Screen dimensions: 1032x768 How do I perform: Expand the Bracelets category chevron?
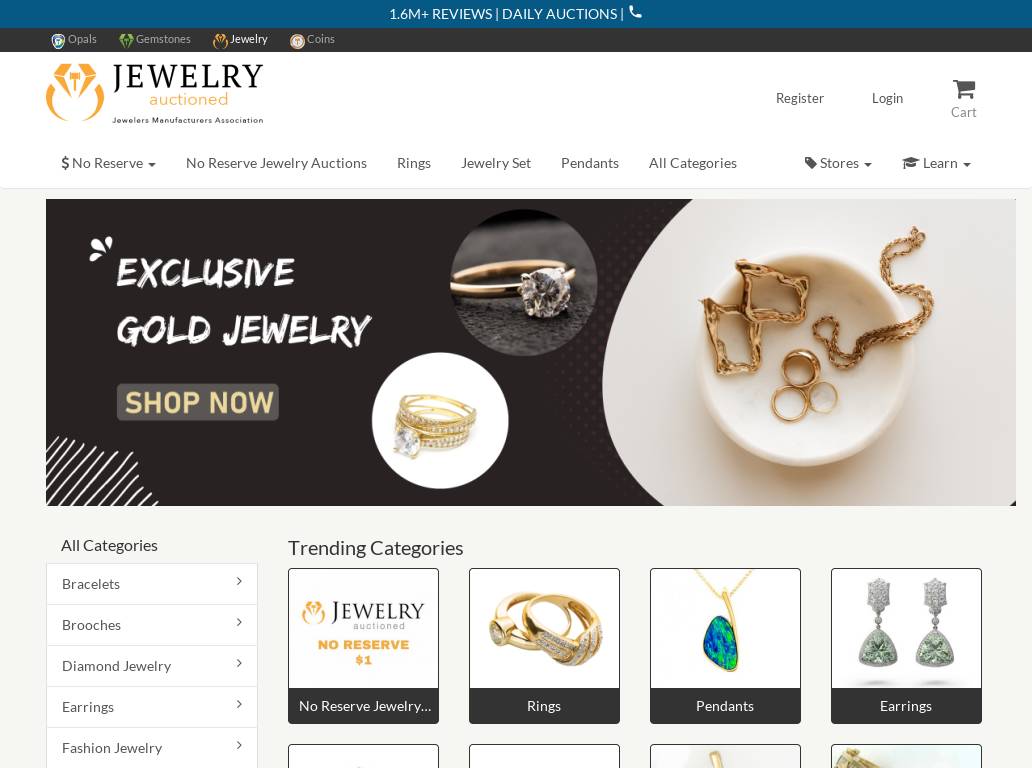[x=239, y=581]
